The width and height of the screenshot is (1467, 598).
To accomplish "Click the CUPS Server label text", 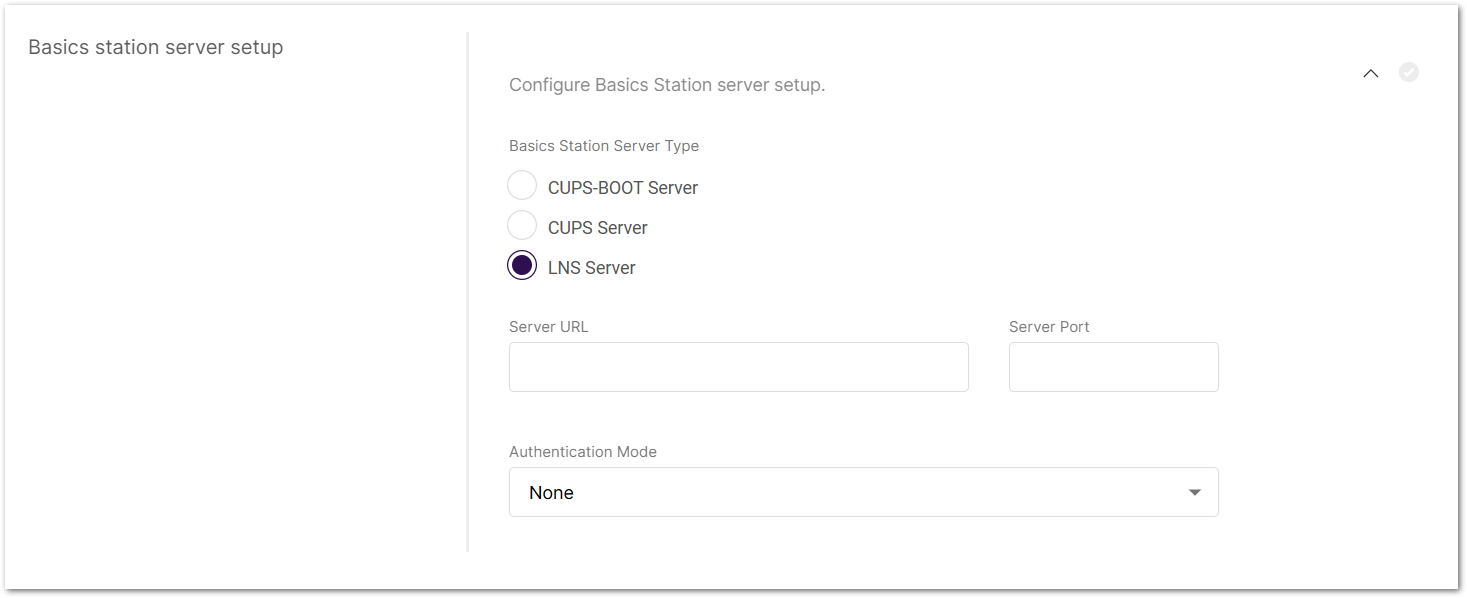I will [597, 227].
